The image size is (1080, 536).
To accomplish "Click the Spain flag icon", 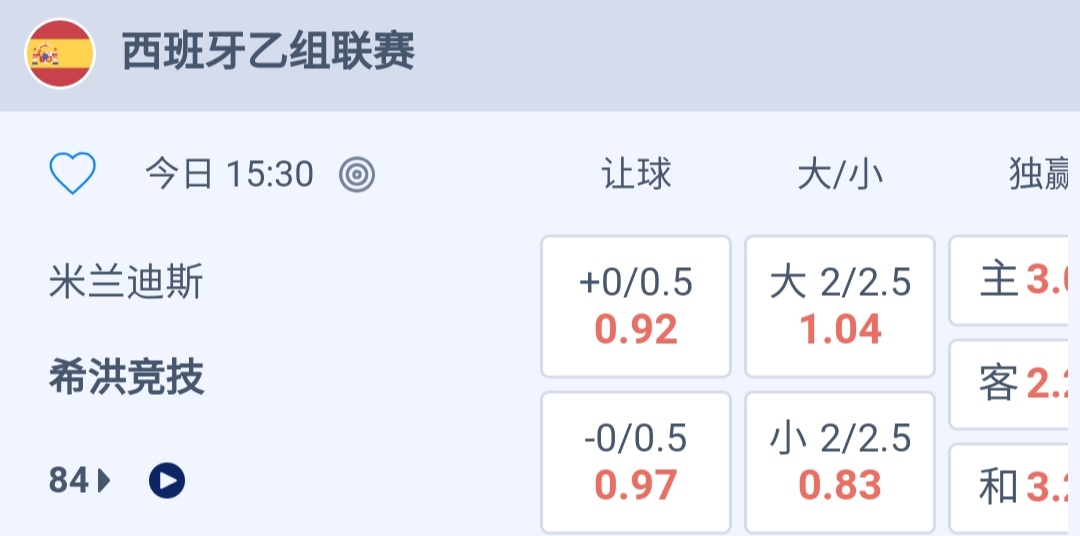I will click(x=60, y=54).
